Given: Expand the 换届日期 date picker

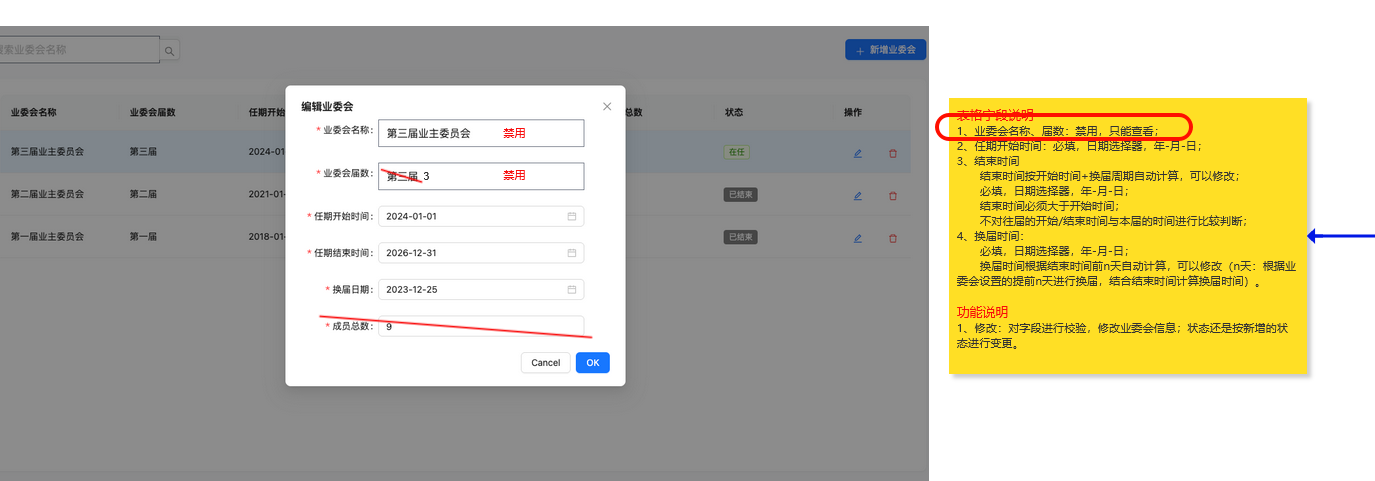Looking at the screenshot, I should tap(572, 290).
